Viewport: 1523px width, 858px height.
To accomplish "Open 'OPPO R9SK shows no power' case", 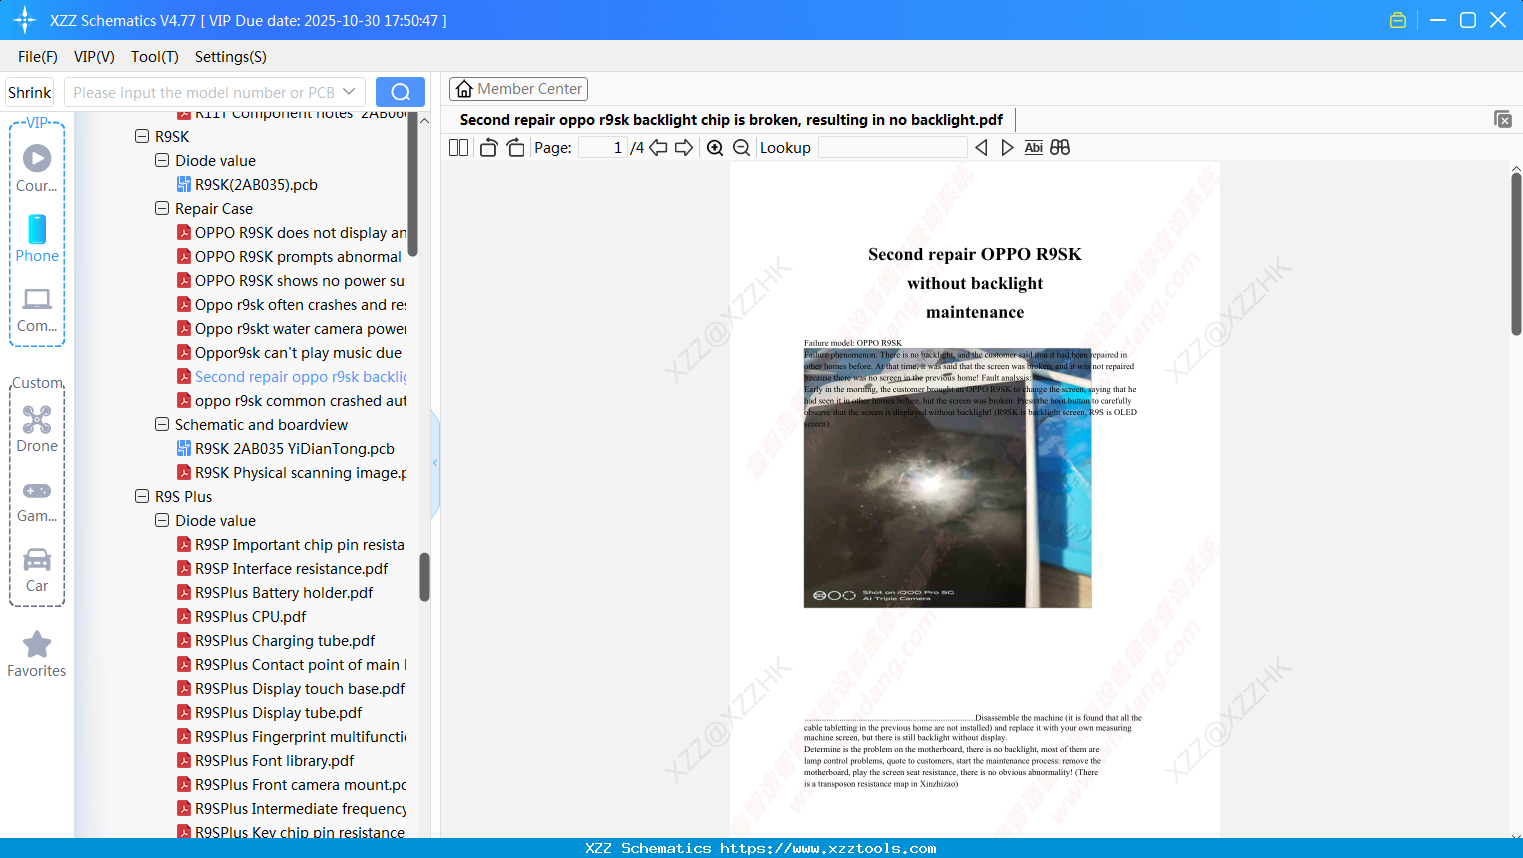I will click(291, 281).
